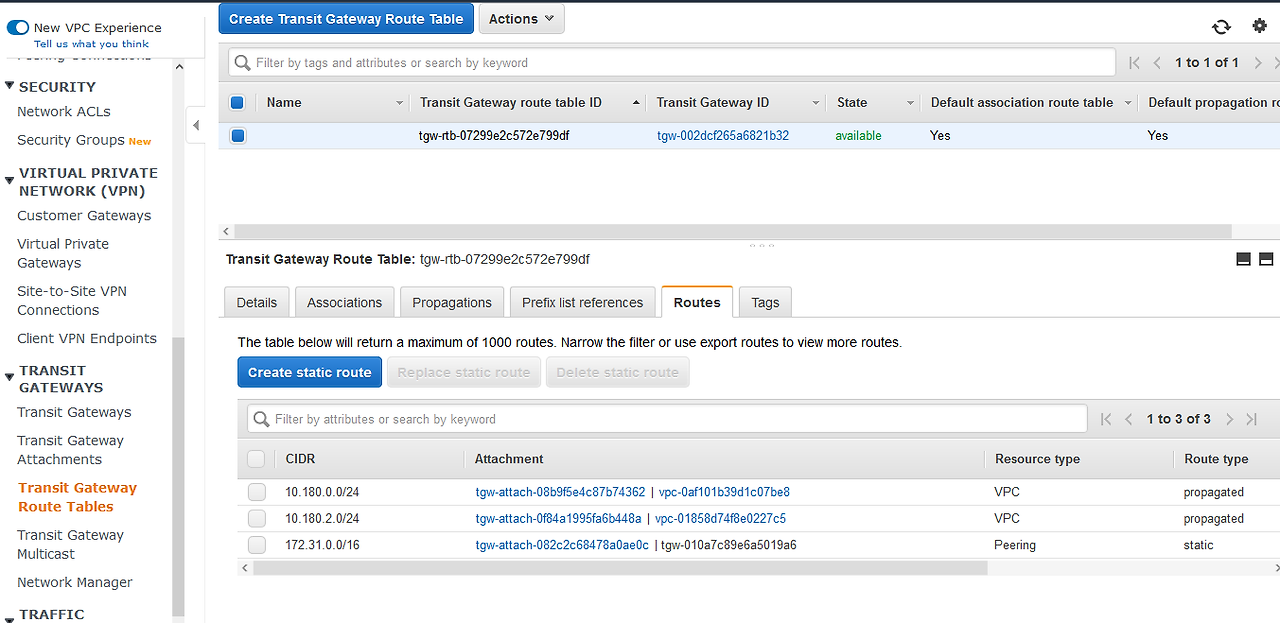Open vpc-0af101b39d1c07be8 link

(x=724, y=492)
